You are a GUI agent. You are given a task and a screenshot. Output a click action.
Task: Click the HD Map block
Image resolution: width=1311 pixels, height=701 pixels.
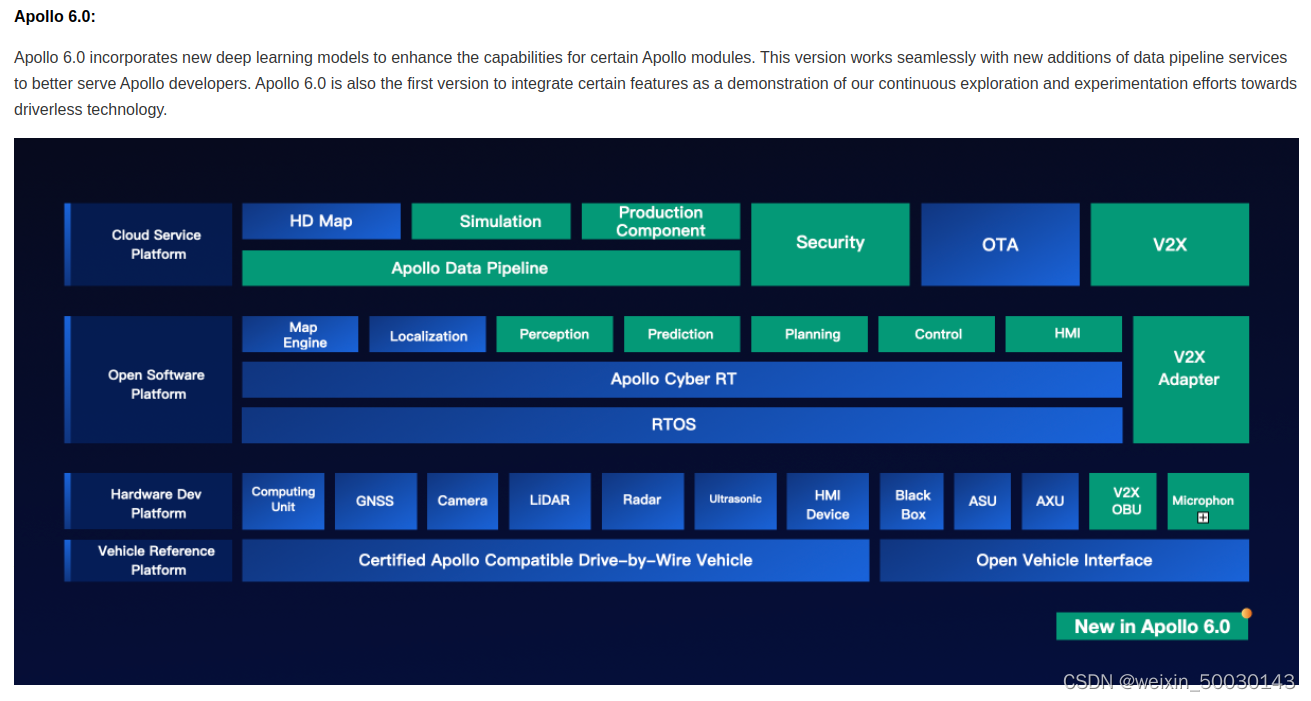[321, 221]
